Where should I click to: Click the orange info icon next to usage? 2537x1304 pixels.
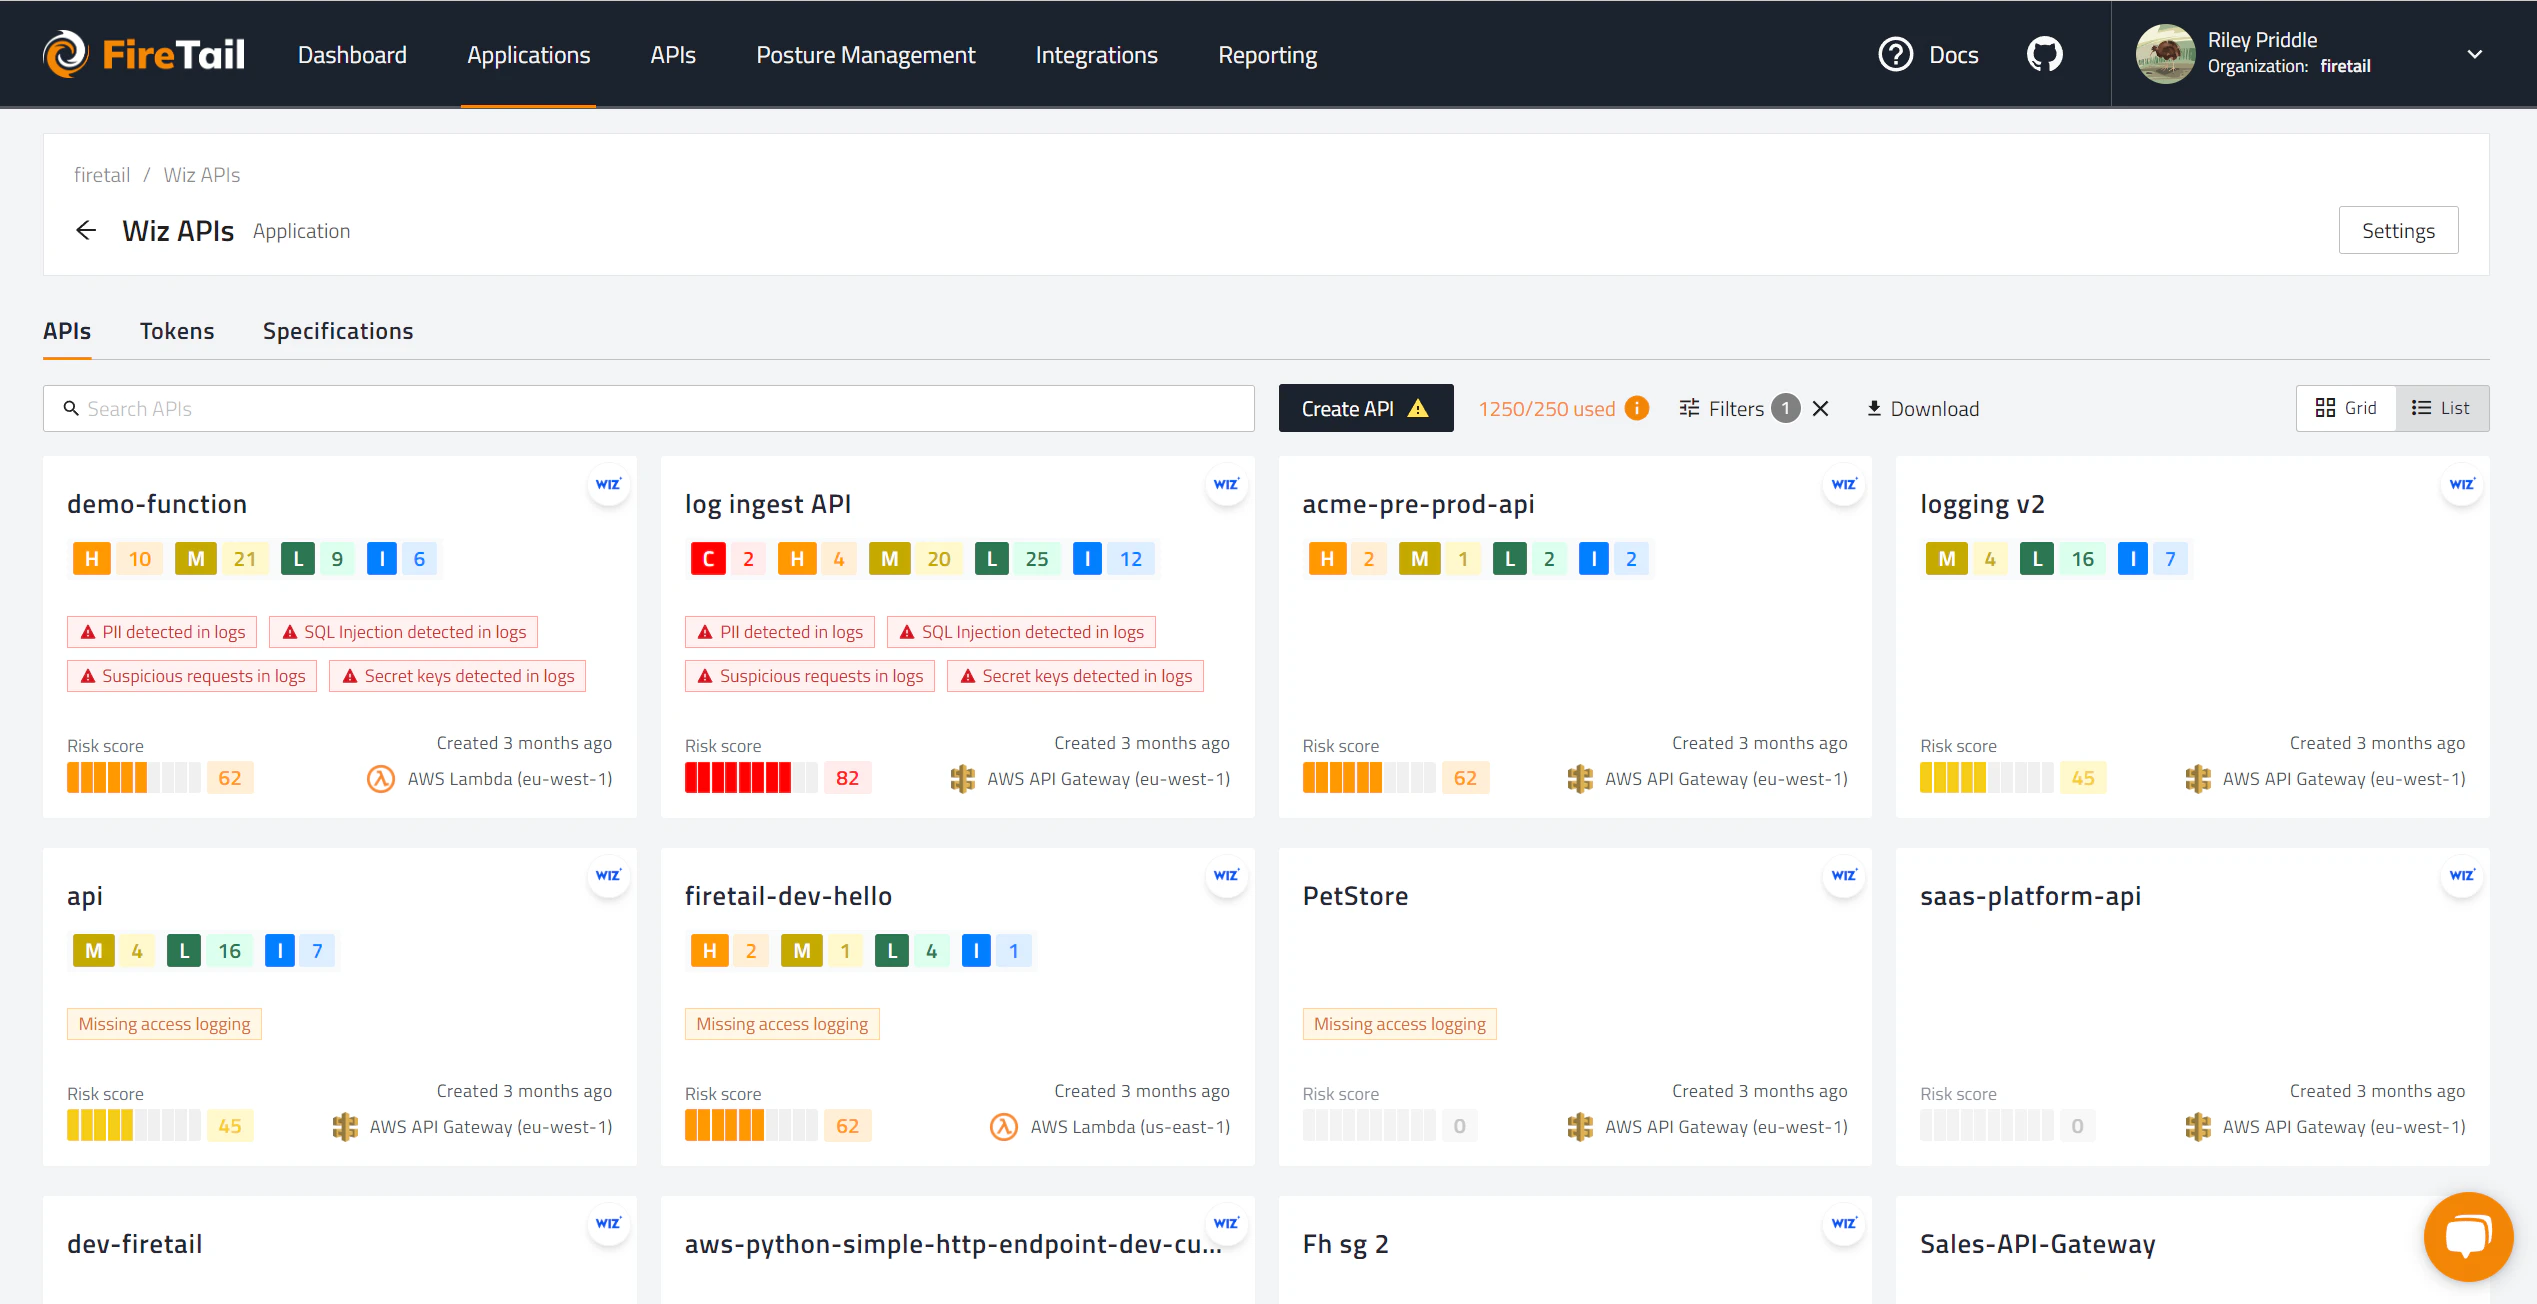pyautogui.click(x=1637, y=408)
